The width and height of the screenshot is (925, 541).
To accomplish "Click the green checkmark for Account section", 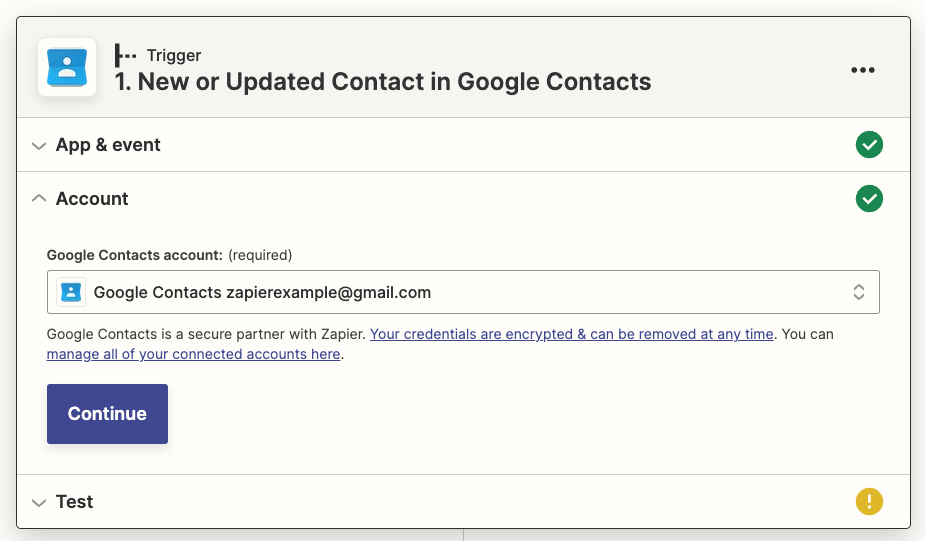I will pyautogui.click(x=869, y=199).
